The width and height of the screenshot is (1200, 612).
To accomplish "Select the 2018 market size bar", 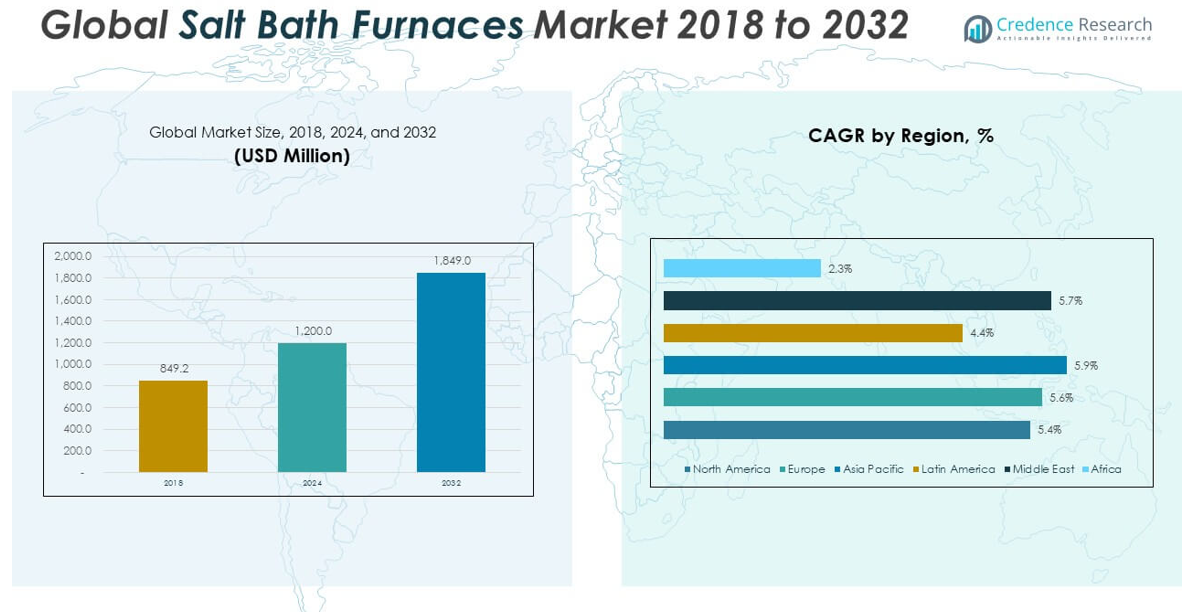I will point(173,426).
